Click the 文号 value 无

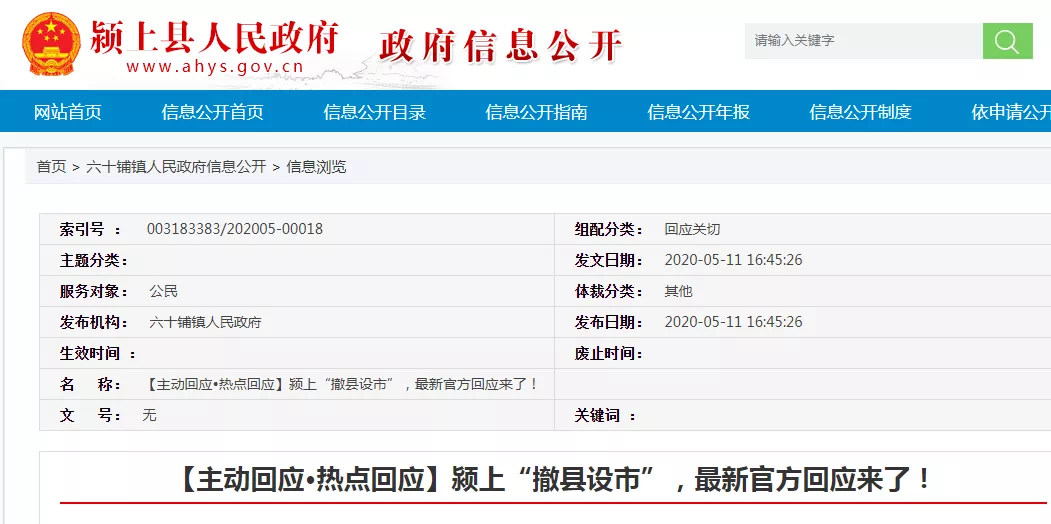coord(149,415)
